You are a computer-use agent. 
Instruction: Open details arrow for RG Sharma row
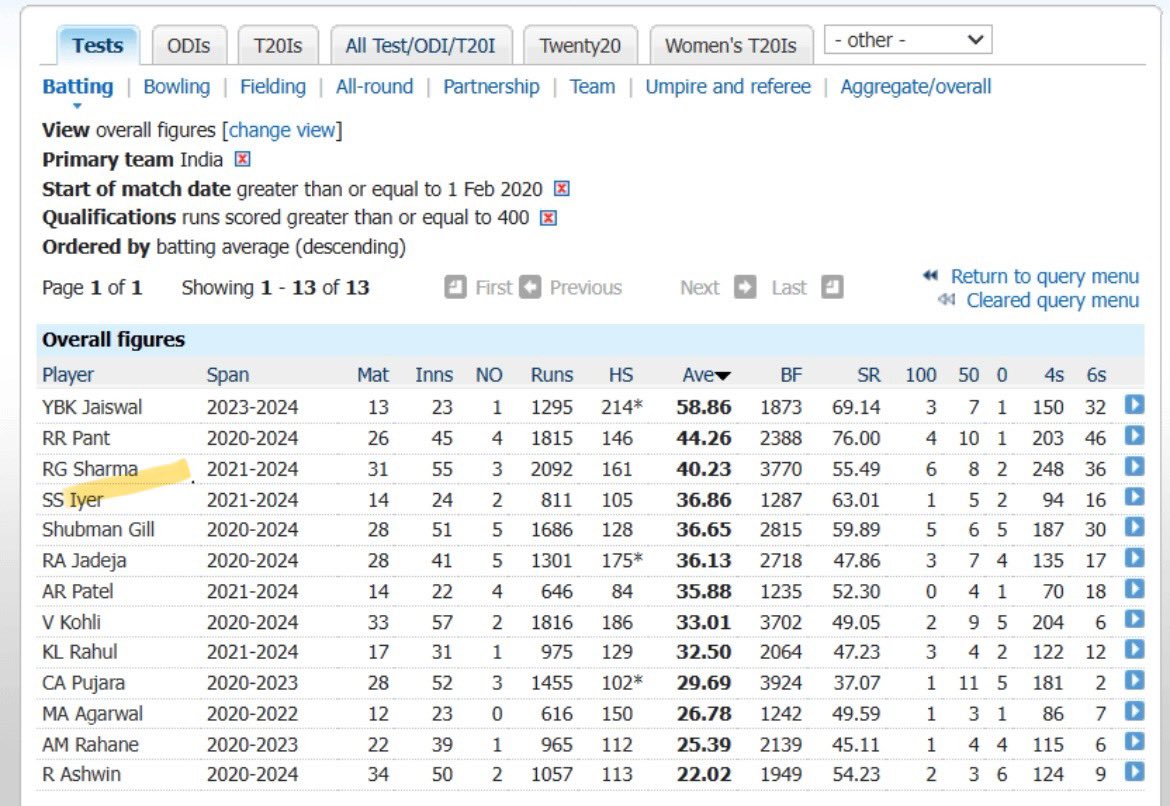pos(1134,466)
